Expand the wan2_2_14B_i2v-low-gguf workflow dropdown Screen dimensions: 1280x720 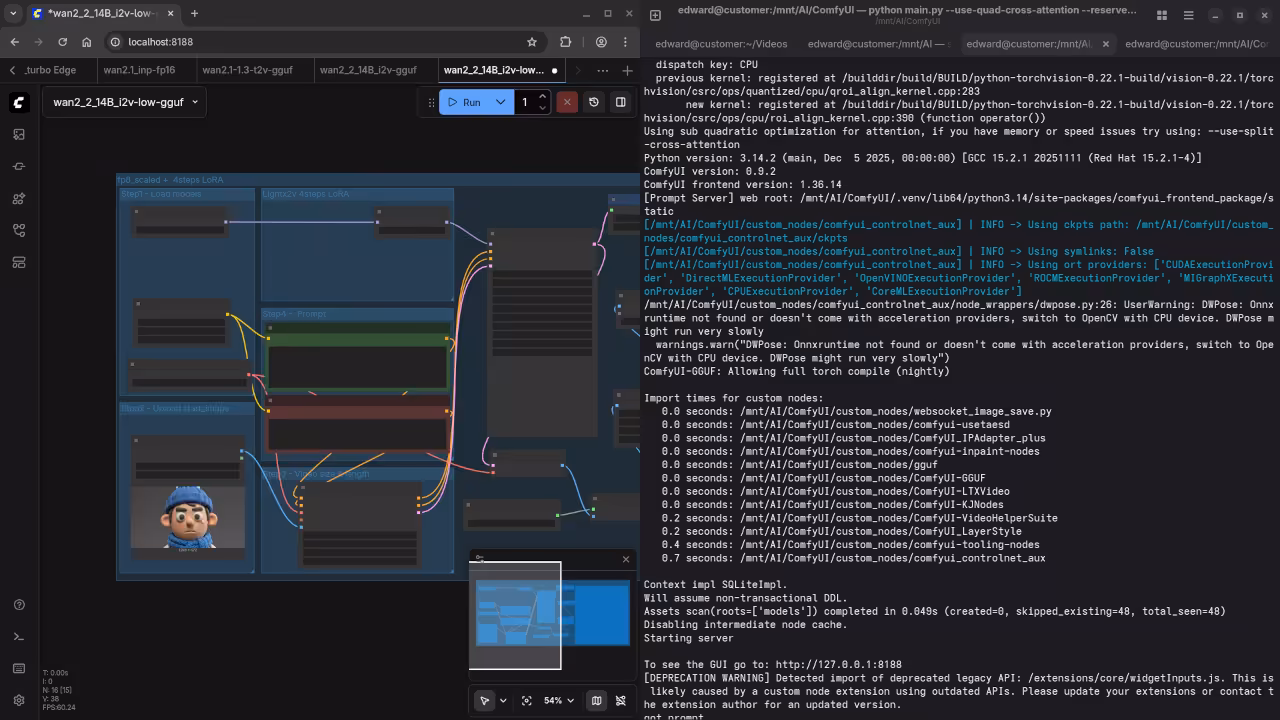195,102
